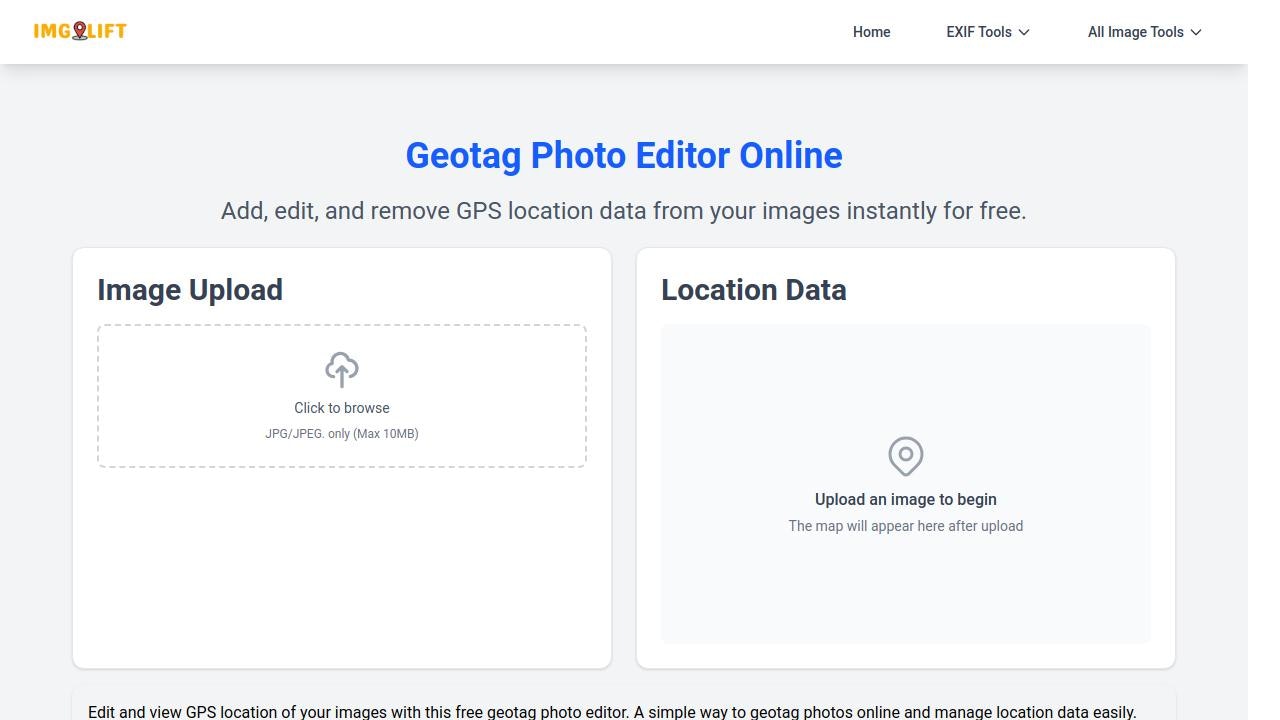
Task: Click "The map will appear here after upload"
Action: point(906,526)
